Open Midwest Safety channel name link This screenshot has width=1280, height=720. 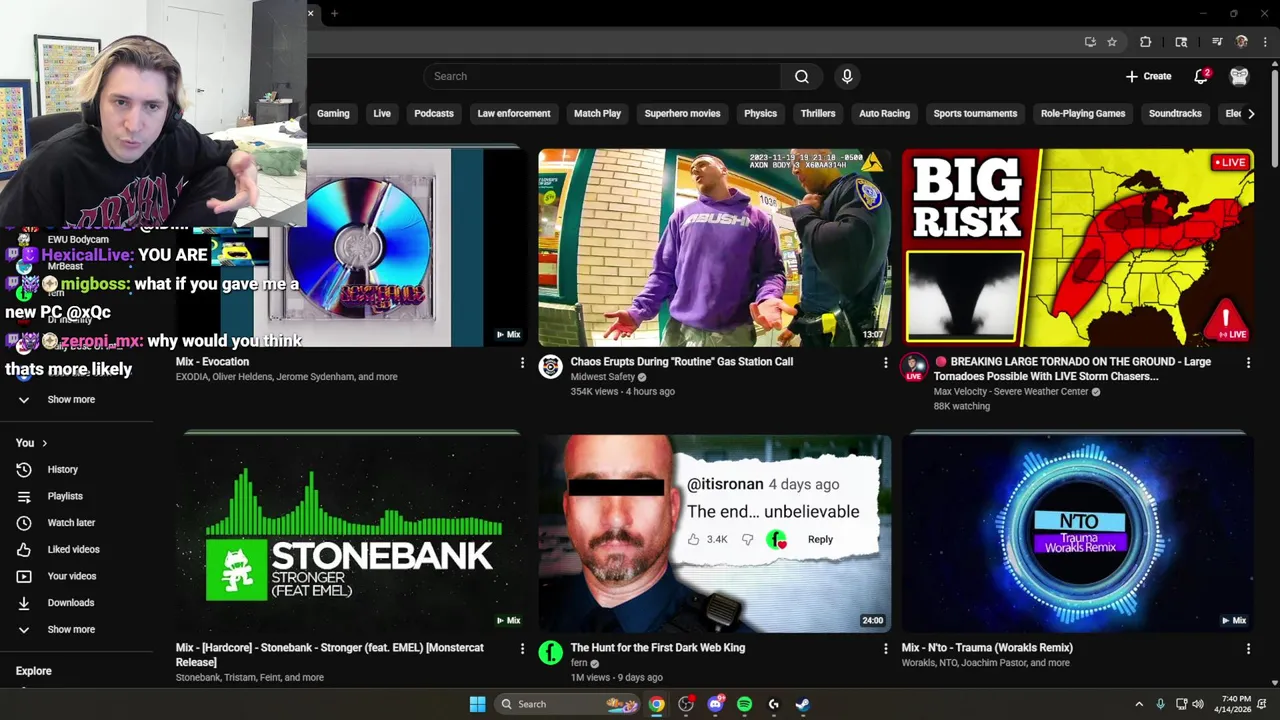[602, 377]
